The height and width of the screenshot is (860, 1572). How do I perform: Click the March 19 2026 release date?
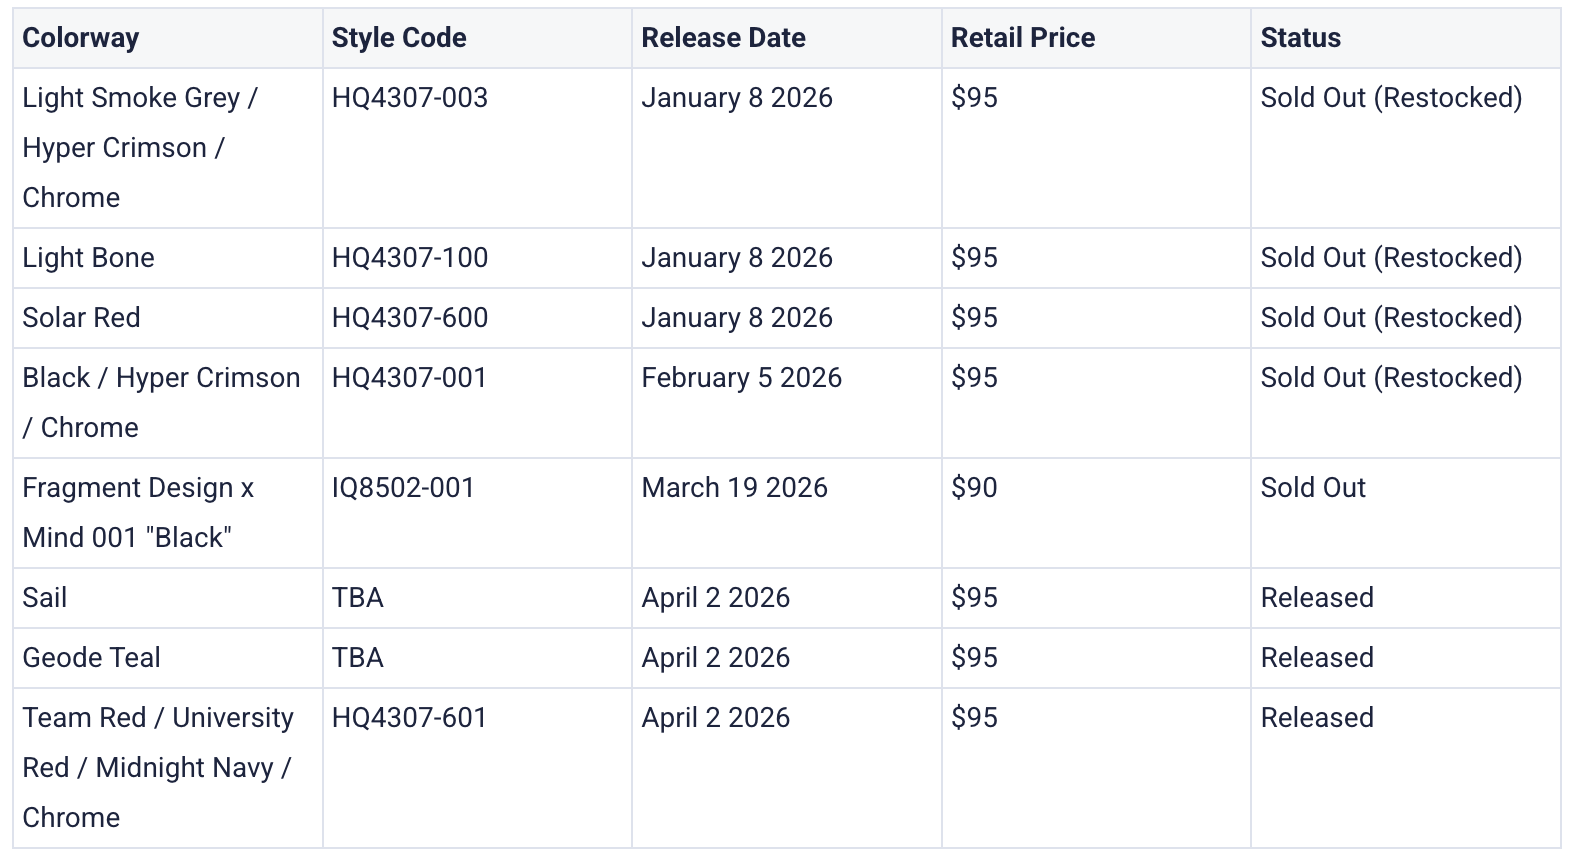point(734,488)
